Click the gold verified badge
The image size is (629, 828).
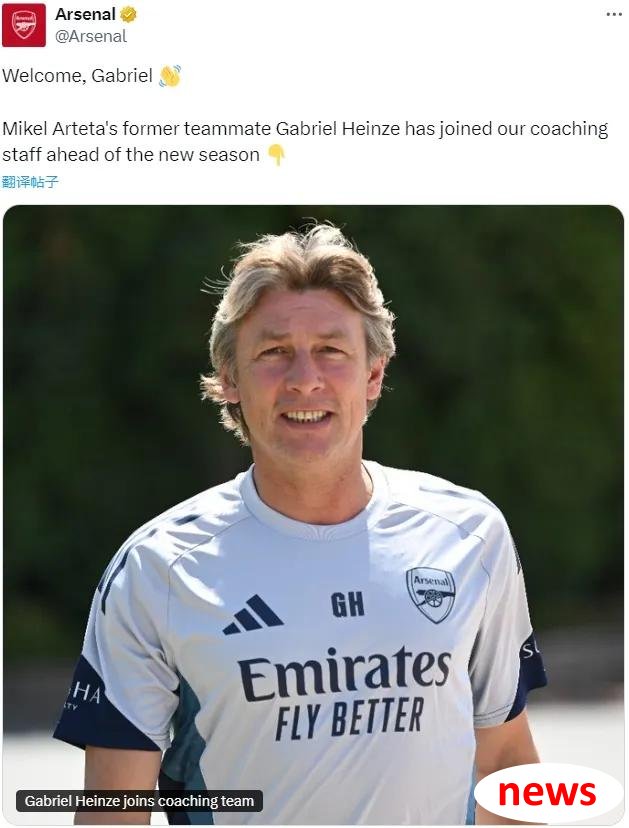tap(128, 15)
